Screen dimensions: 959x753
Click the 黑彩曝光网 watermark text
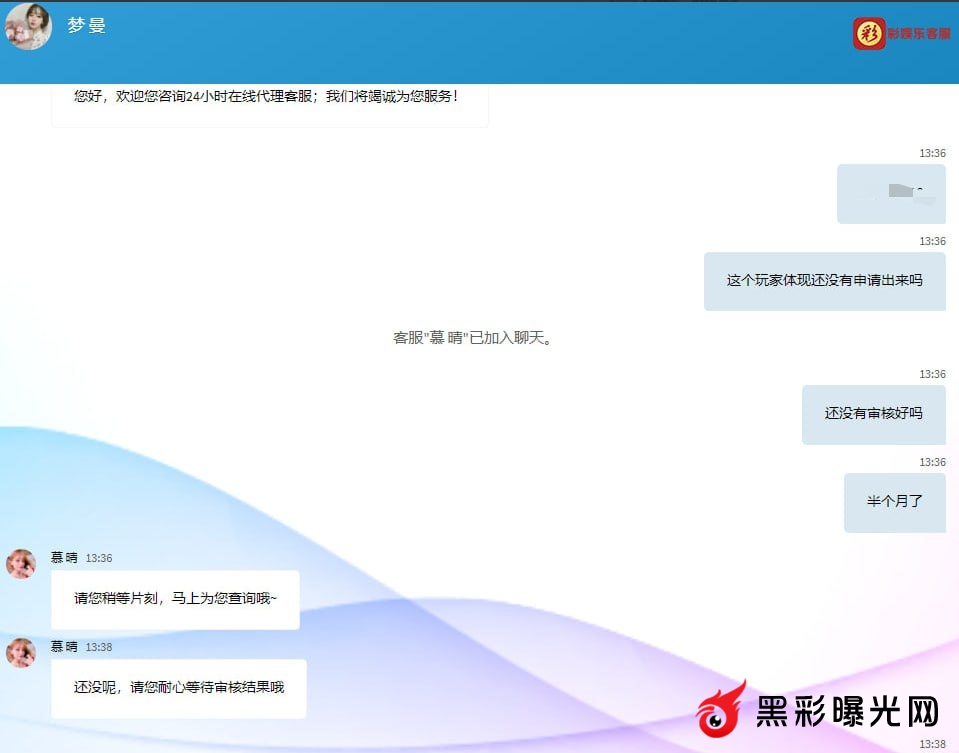click(846, 712)
